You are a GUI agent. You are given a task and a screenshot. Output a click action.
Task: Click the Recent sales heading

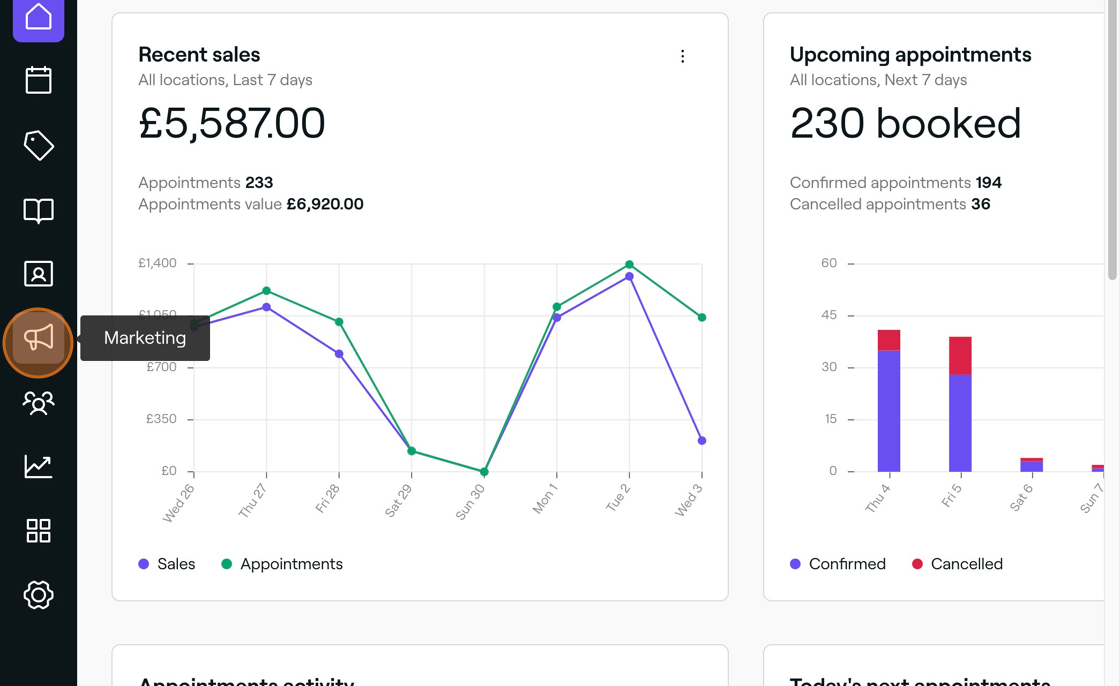(x=199, y=55)
